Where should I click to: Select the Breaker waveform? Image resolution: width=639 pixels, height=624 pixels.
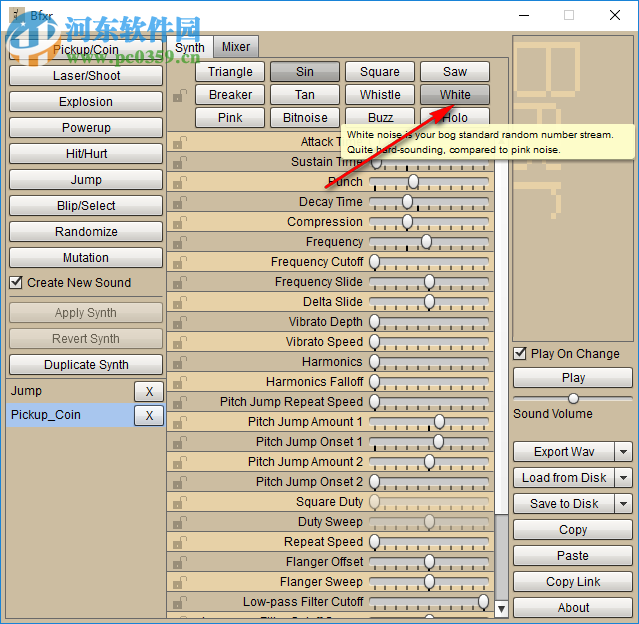coord(230,95)
